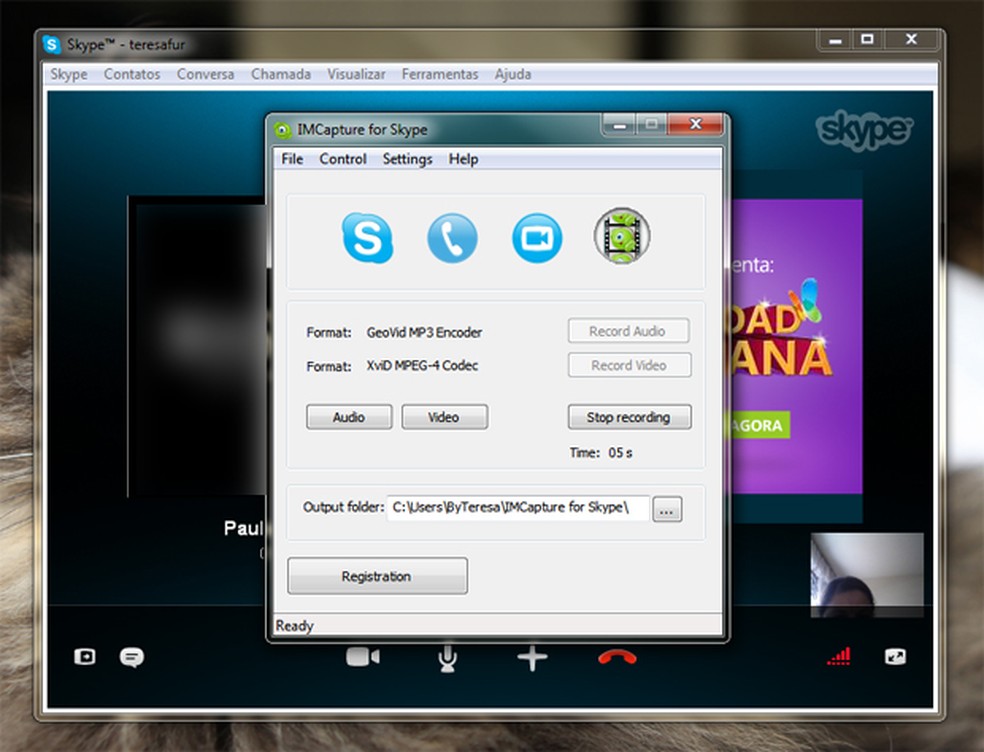Screen dimensions: 984x752
Task: Click the Record Audio button
Action: click(628, 331)
